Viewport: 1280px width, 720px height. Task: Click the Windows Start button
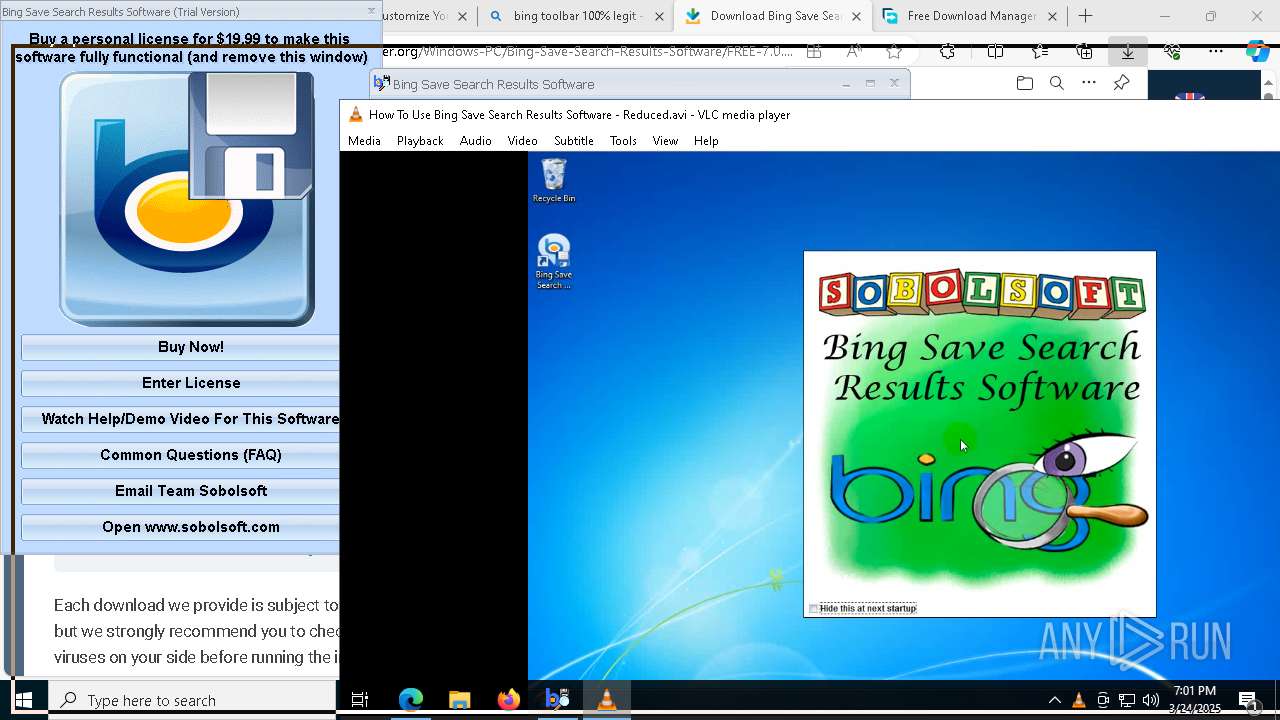[24, 700]
